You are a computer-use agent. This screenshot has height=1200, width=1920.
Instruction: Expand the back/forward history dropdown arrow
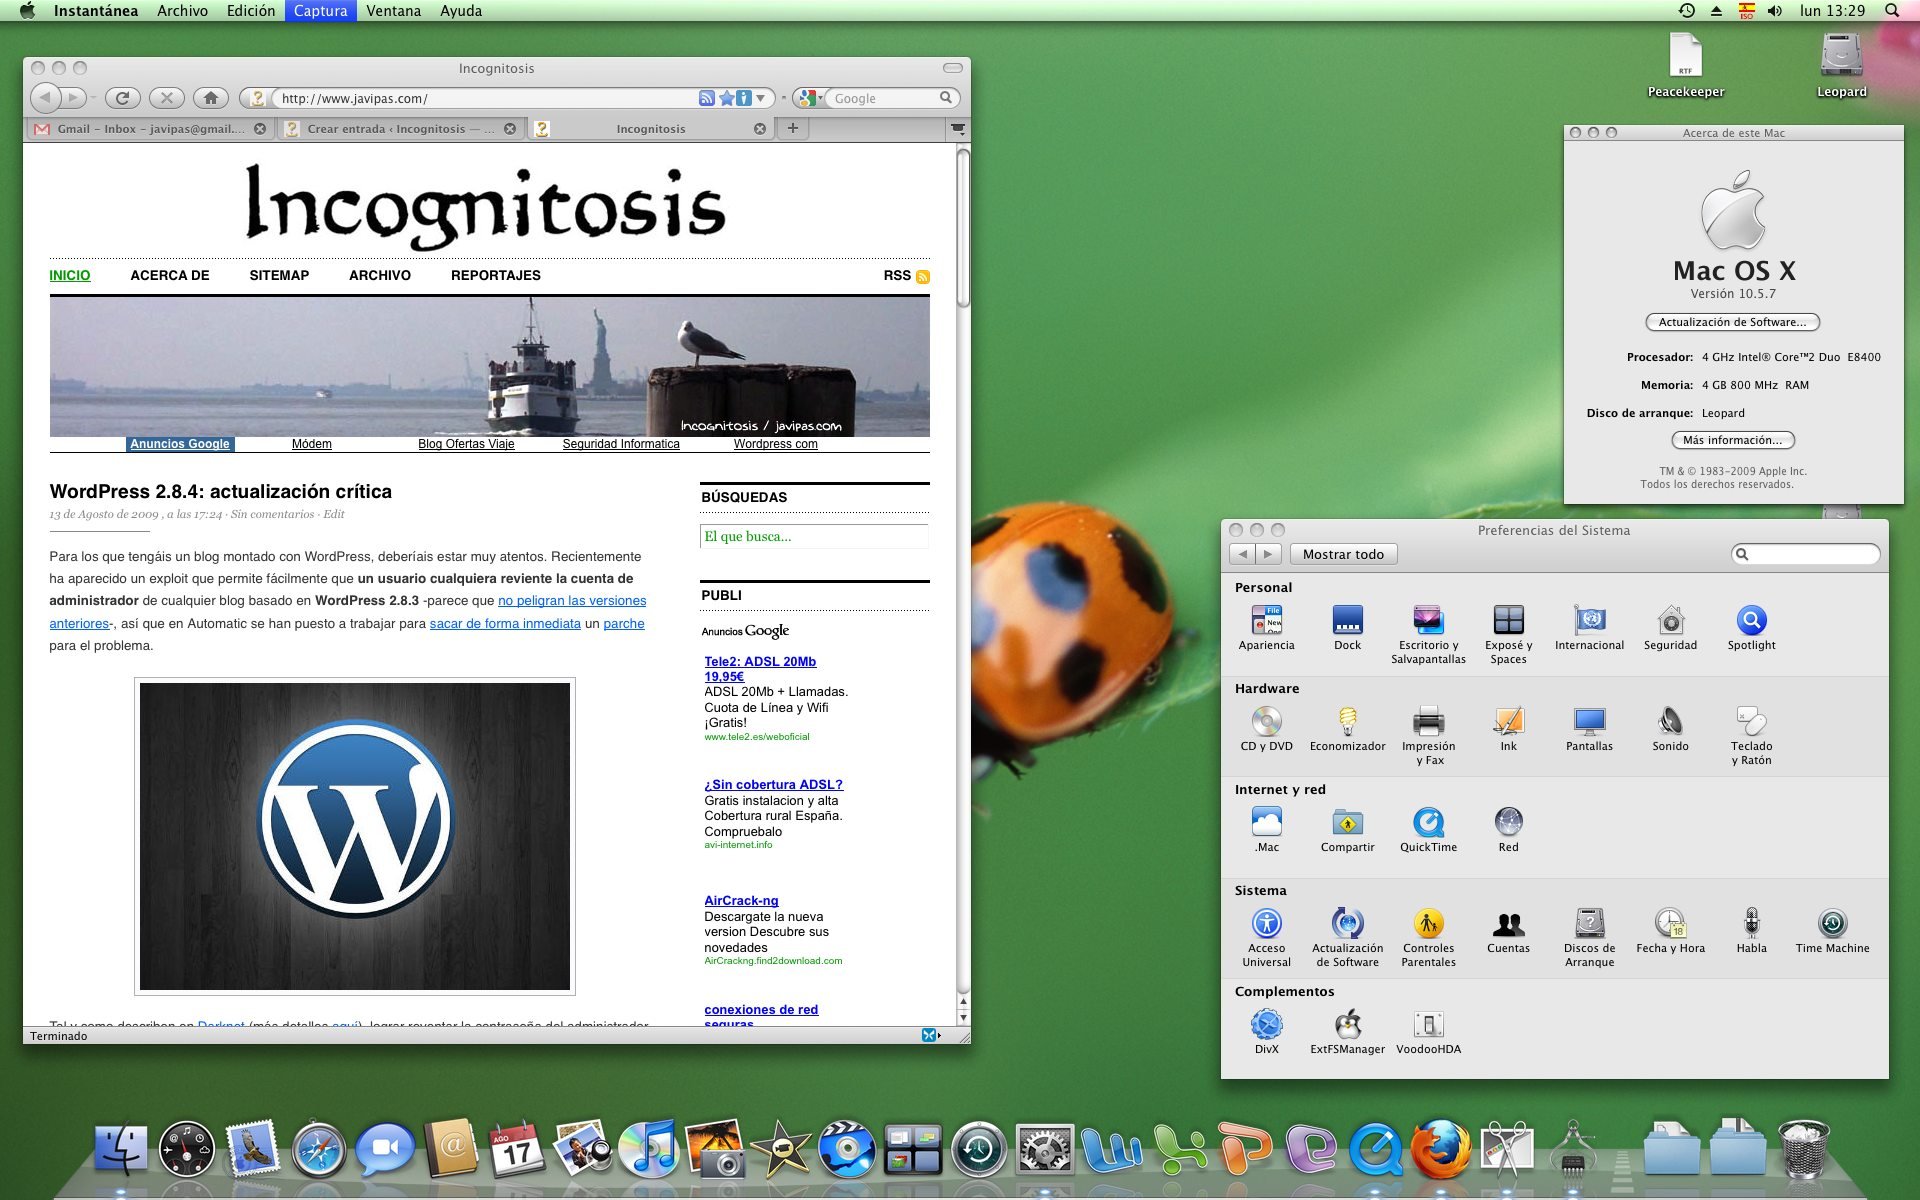(93, 98)
